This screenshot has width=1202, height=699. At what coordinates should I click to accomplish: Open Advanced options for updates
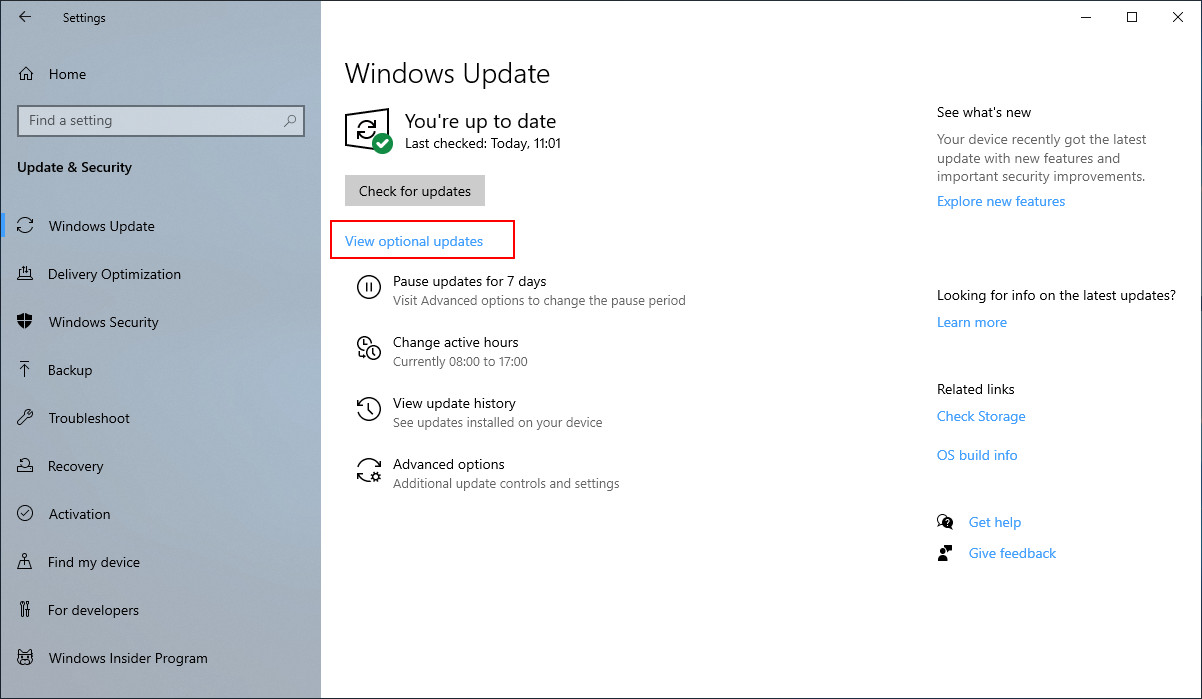pos(448,464)
